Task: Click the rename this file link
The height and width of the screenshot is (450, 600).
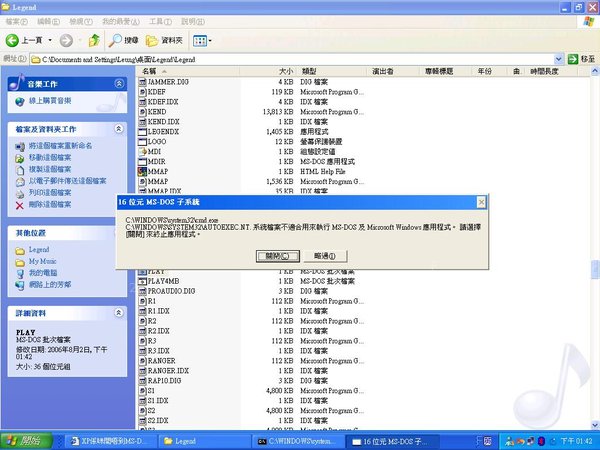Action: click(x=60, y=146)
